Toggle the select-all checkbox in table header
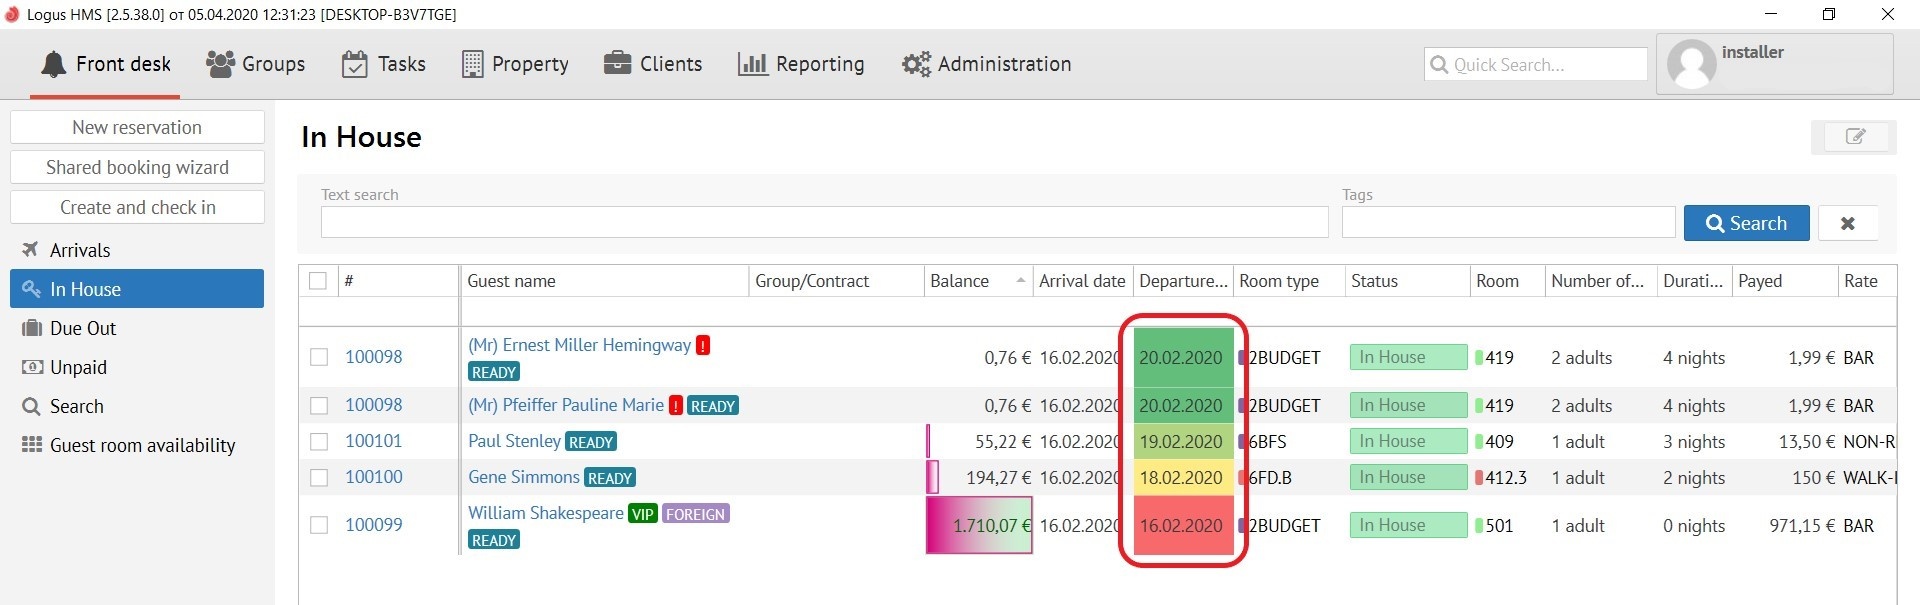 pos(318,281)
